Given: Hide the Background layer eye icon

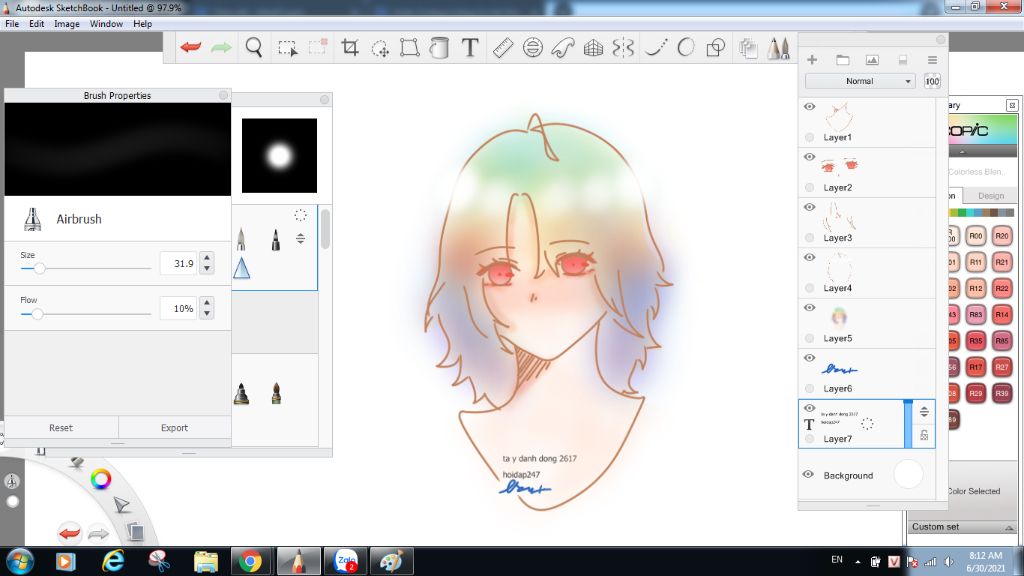Looking at the screenshot, I should (808, 475).
